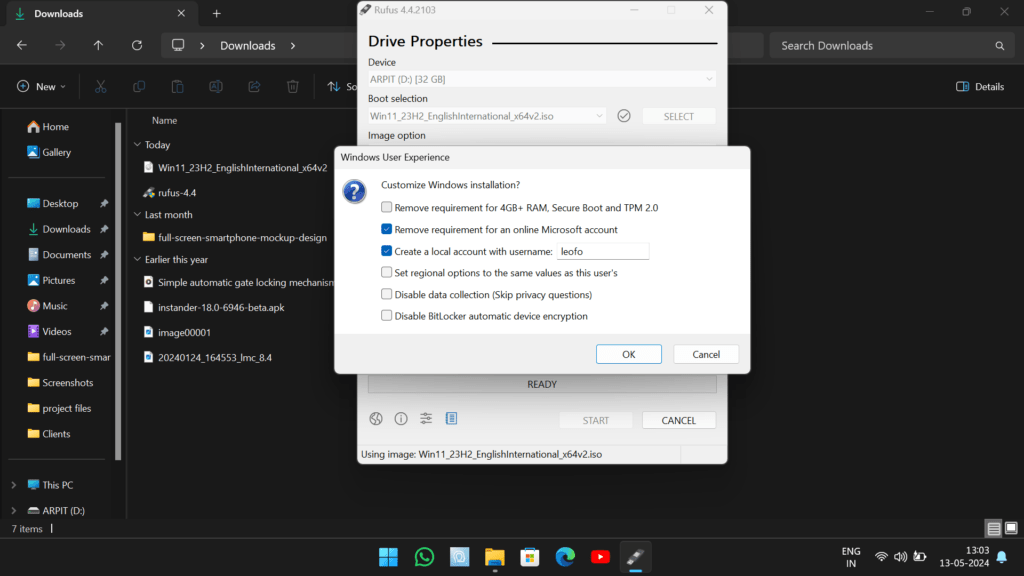Screen dimensions: 1024x576
Task: Collapse the Earlier this year group
Action: click(137, 259)
